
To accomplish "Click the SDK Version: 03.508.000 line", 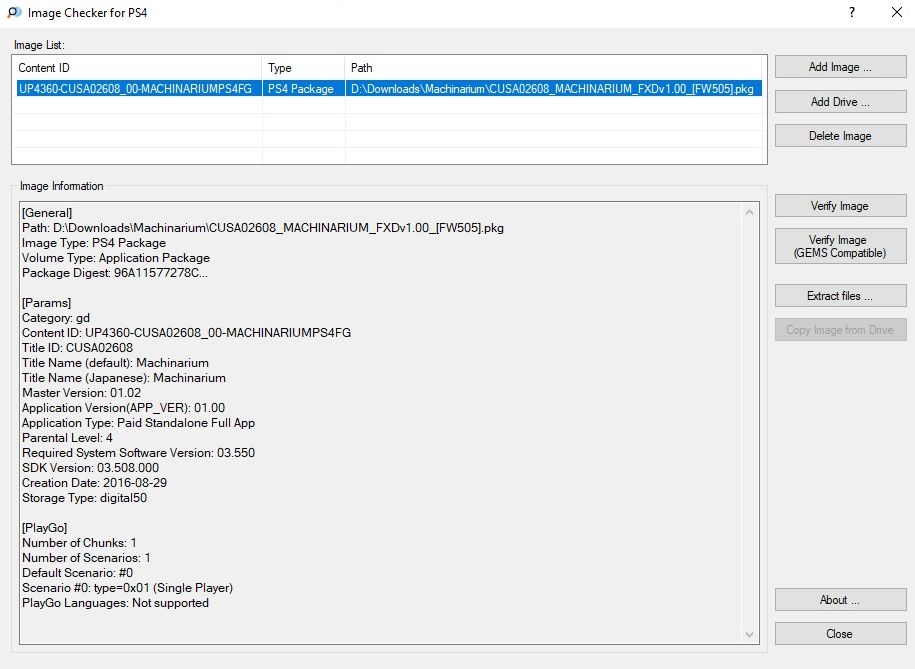I will [90, 468].
